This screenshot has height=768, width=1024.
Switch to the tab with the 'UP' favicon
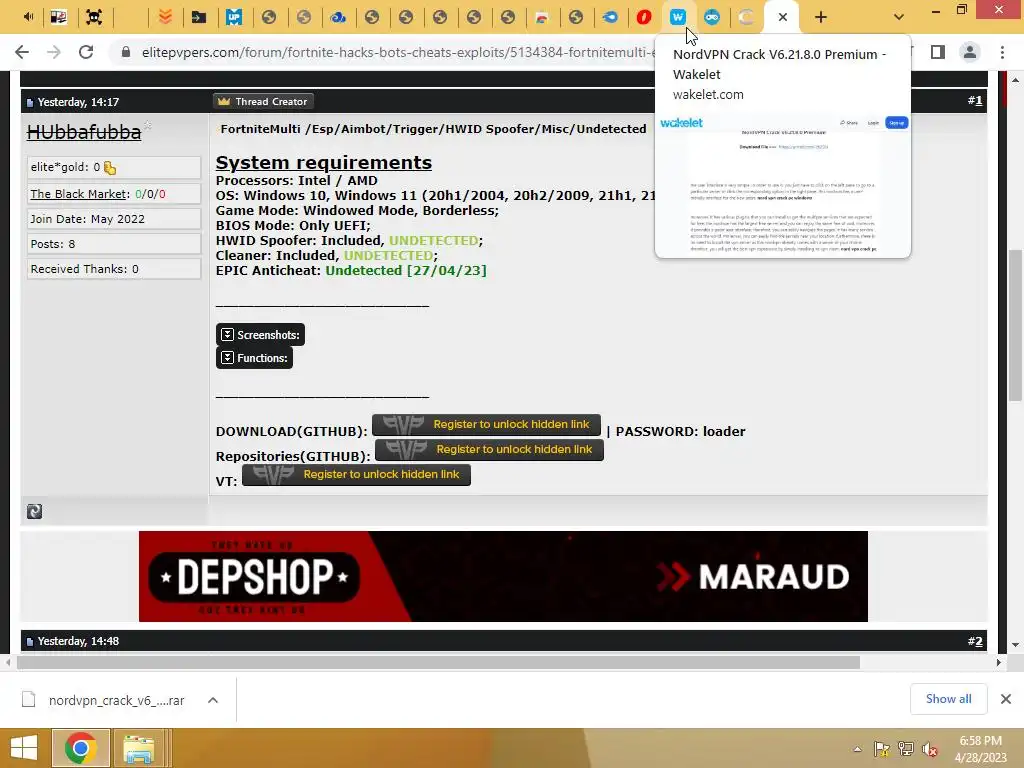[x=234, y=17]
